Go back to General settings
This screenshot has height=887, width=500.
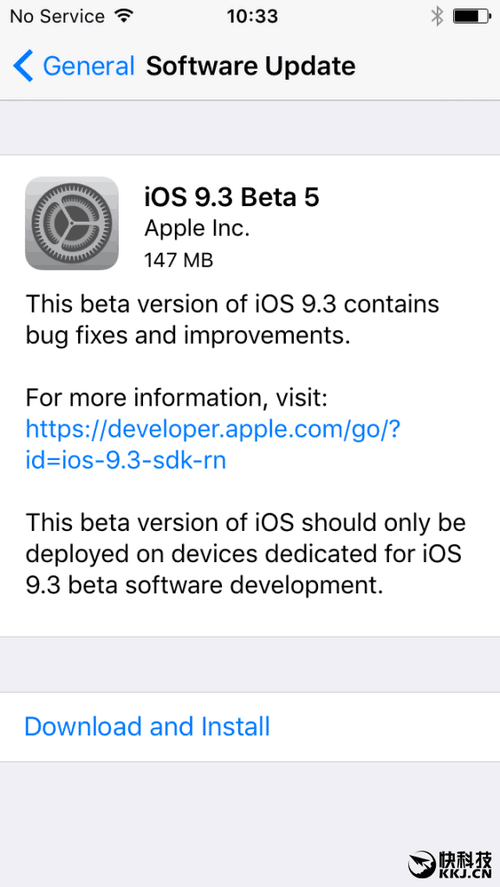74,66
